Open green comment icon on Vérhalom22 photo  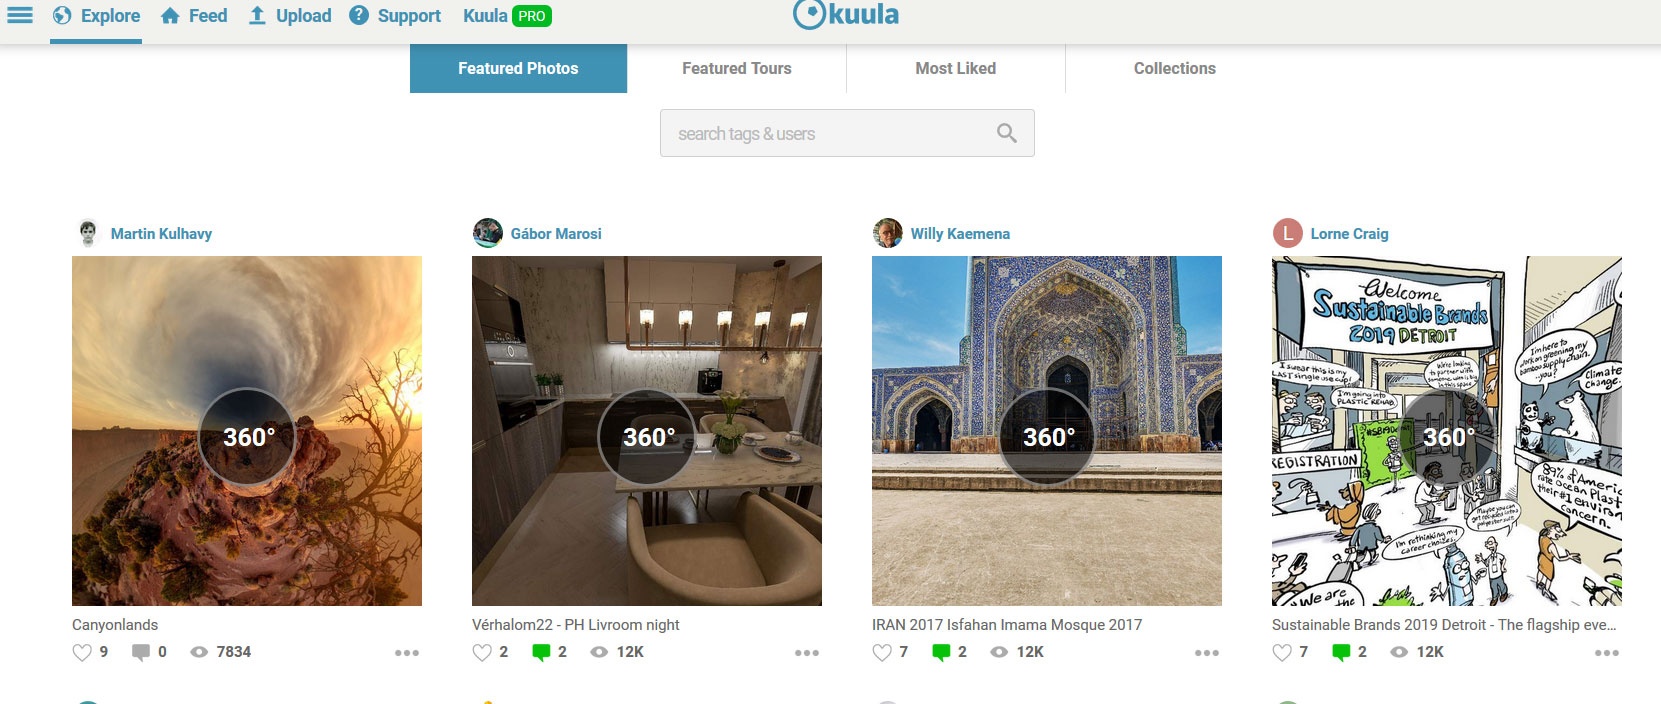pos(541,652)
